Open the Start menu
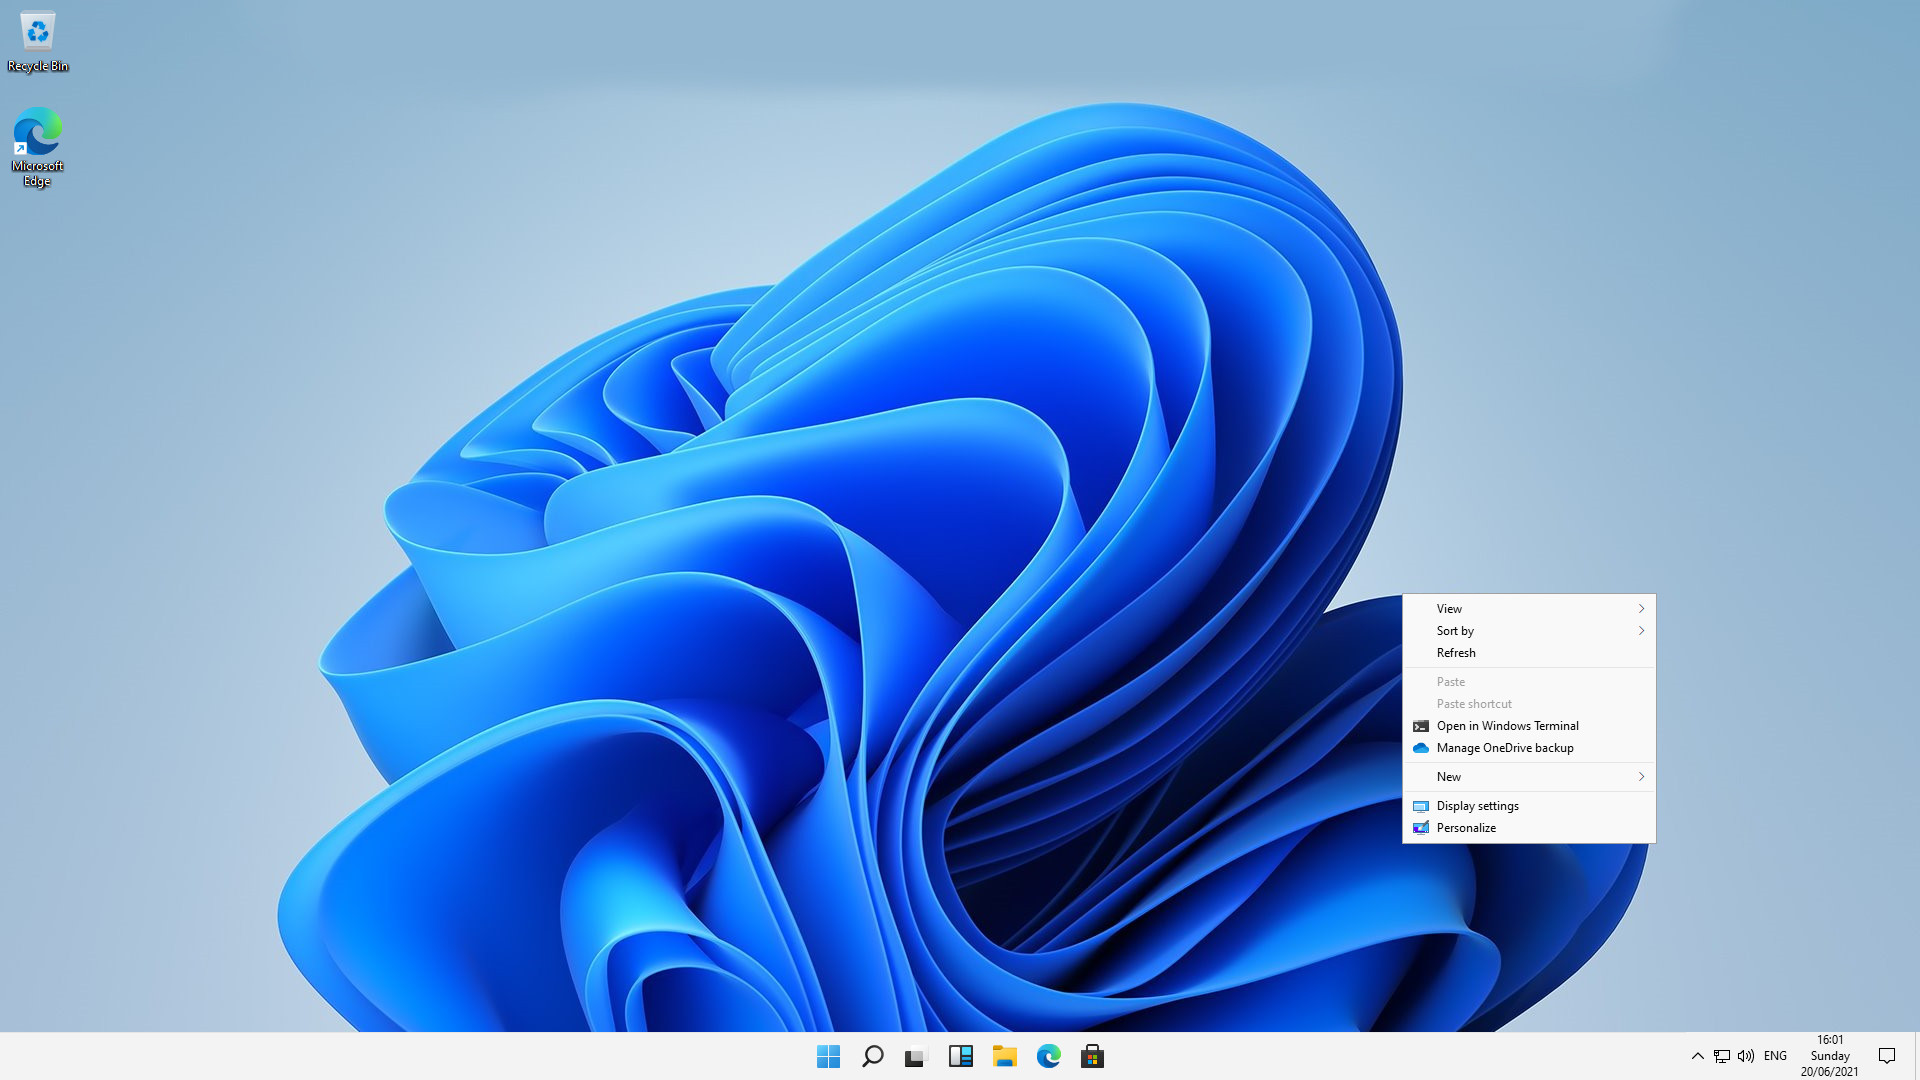 [828, 1056]
